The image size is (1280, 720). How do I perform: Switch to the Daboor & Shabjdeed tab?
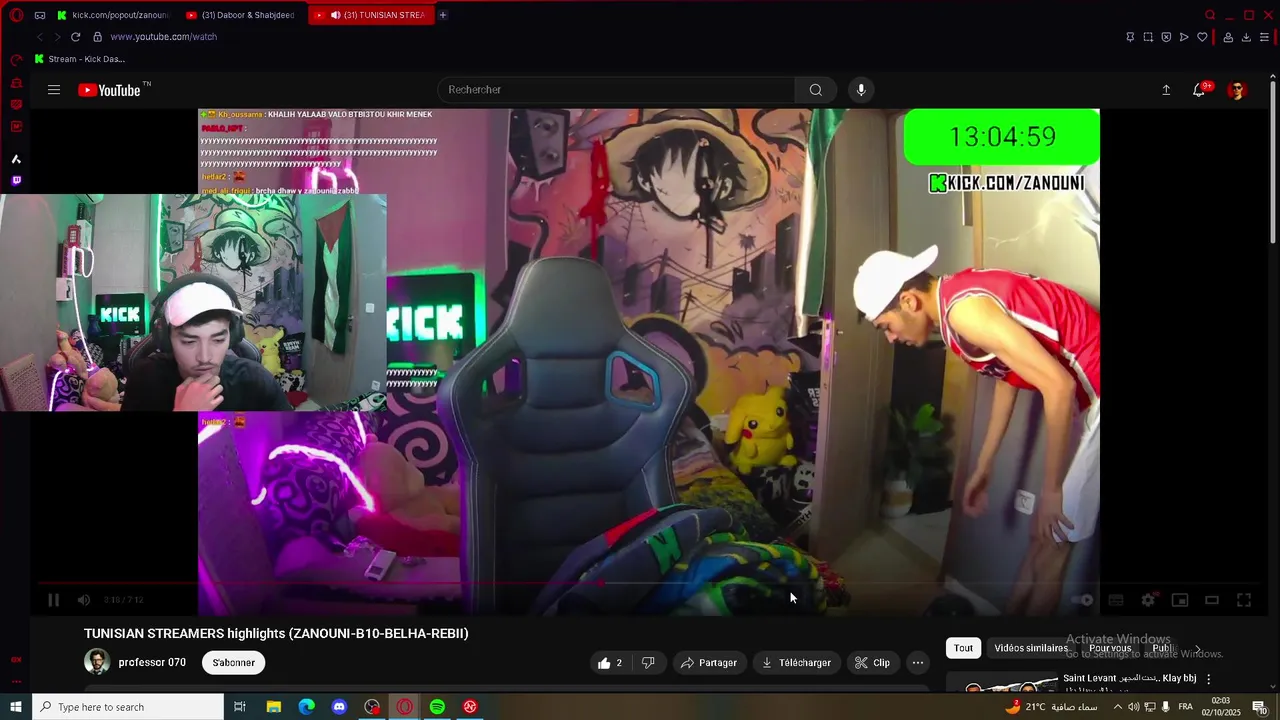tap(241, 15)
